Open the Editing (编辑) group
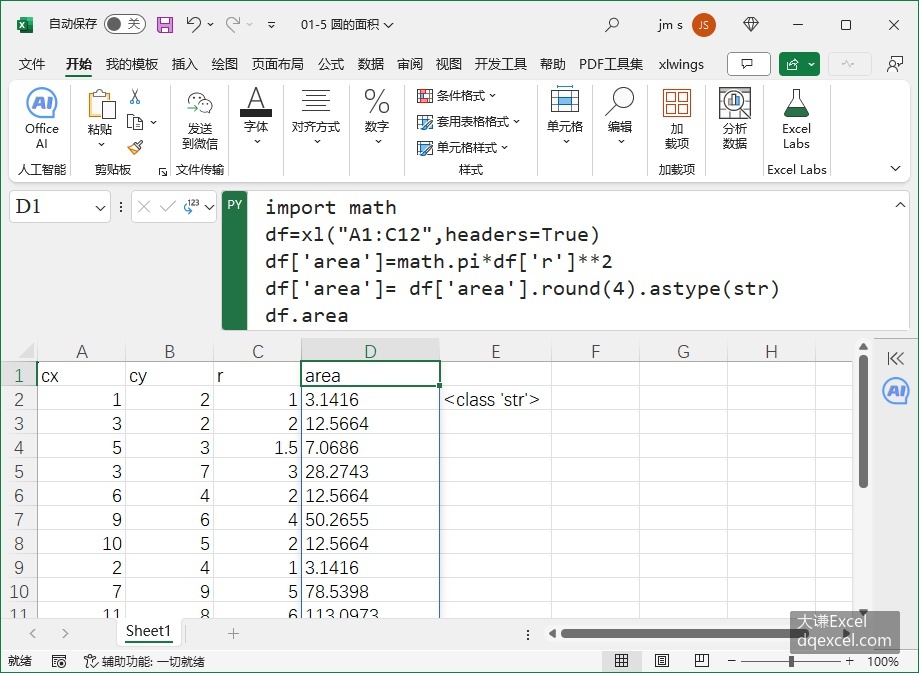This screenshot has height=673, width=919. (620, 117)
